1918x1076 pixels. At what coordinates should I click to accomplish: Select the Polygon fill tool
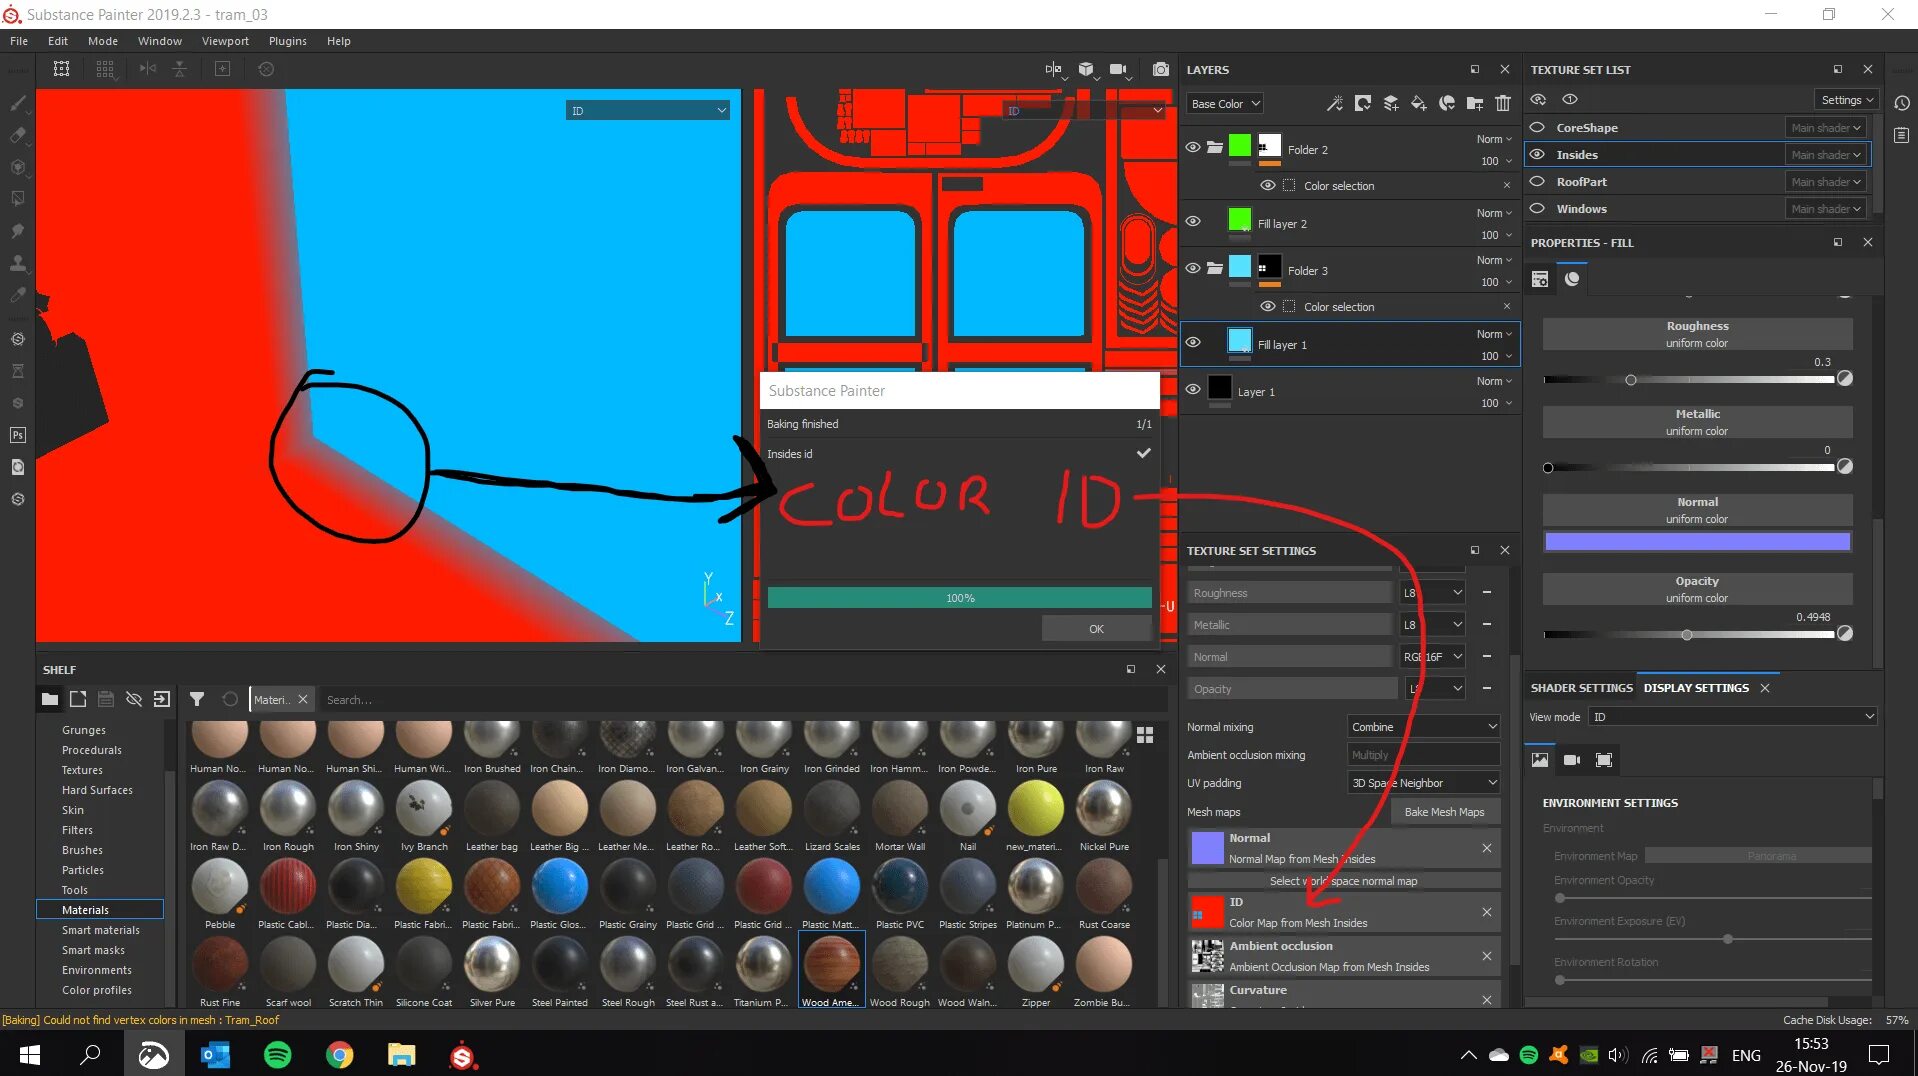18,199
